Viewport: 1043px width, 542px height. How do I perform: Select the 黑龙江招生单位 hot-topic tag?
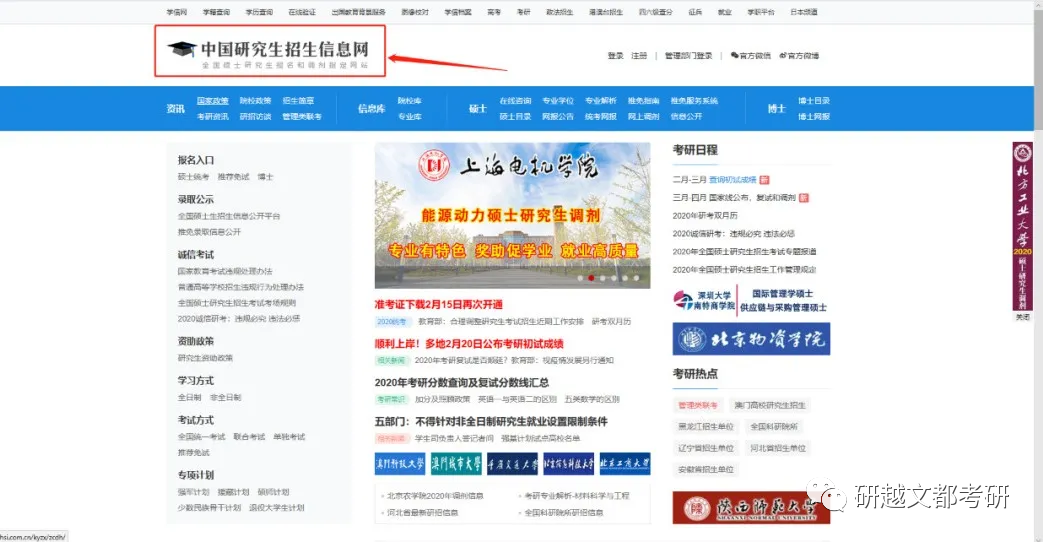[706, 426]
